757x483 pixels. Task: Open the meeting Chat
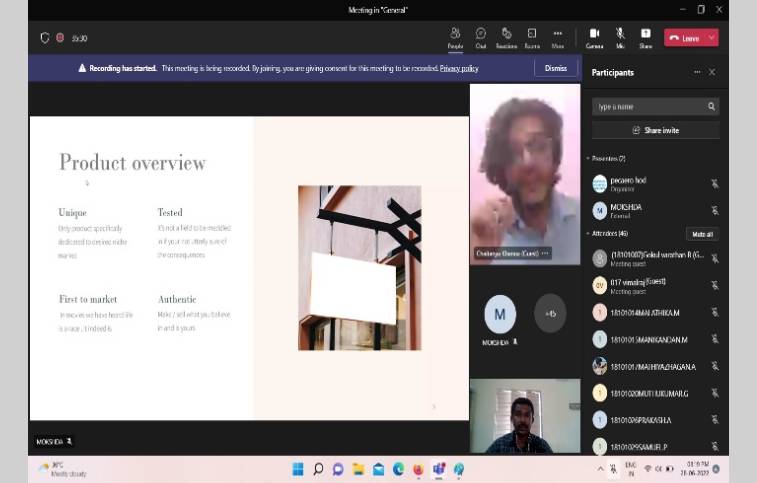click(x=481, y=36)
